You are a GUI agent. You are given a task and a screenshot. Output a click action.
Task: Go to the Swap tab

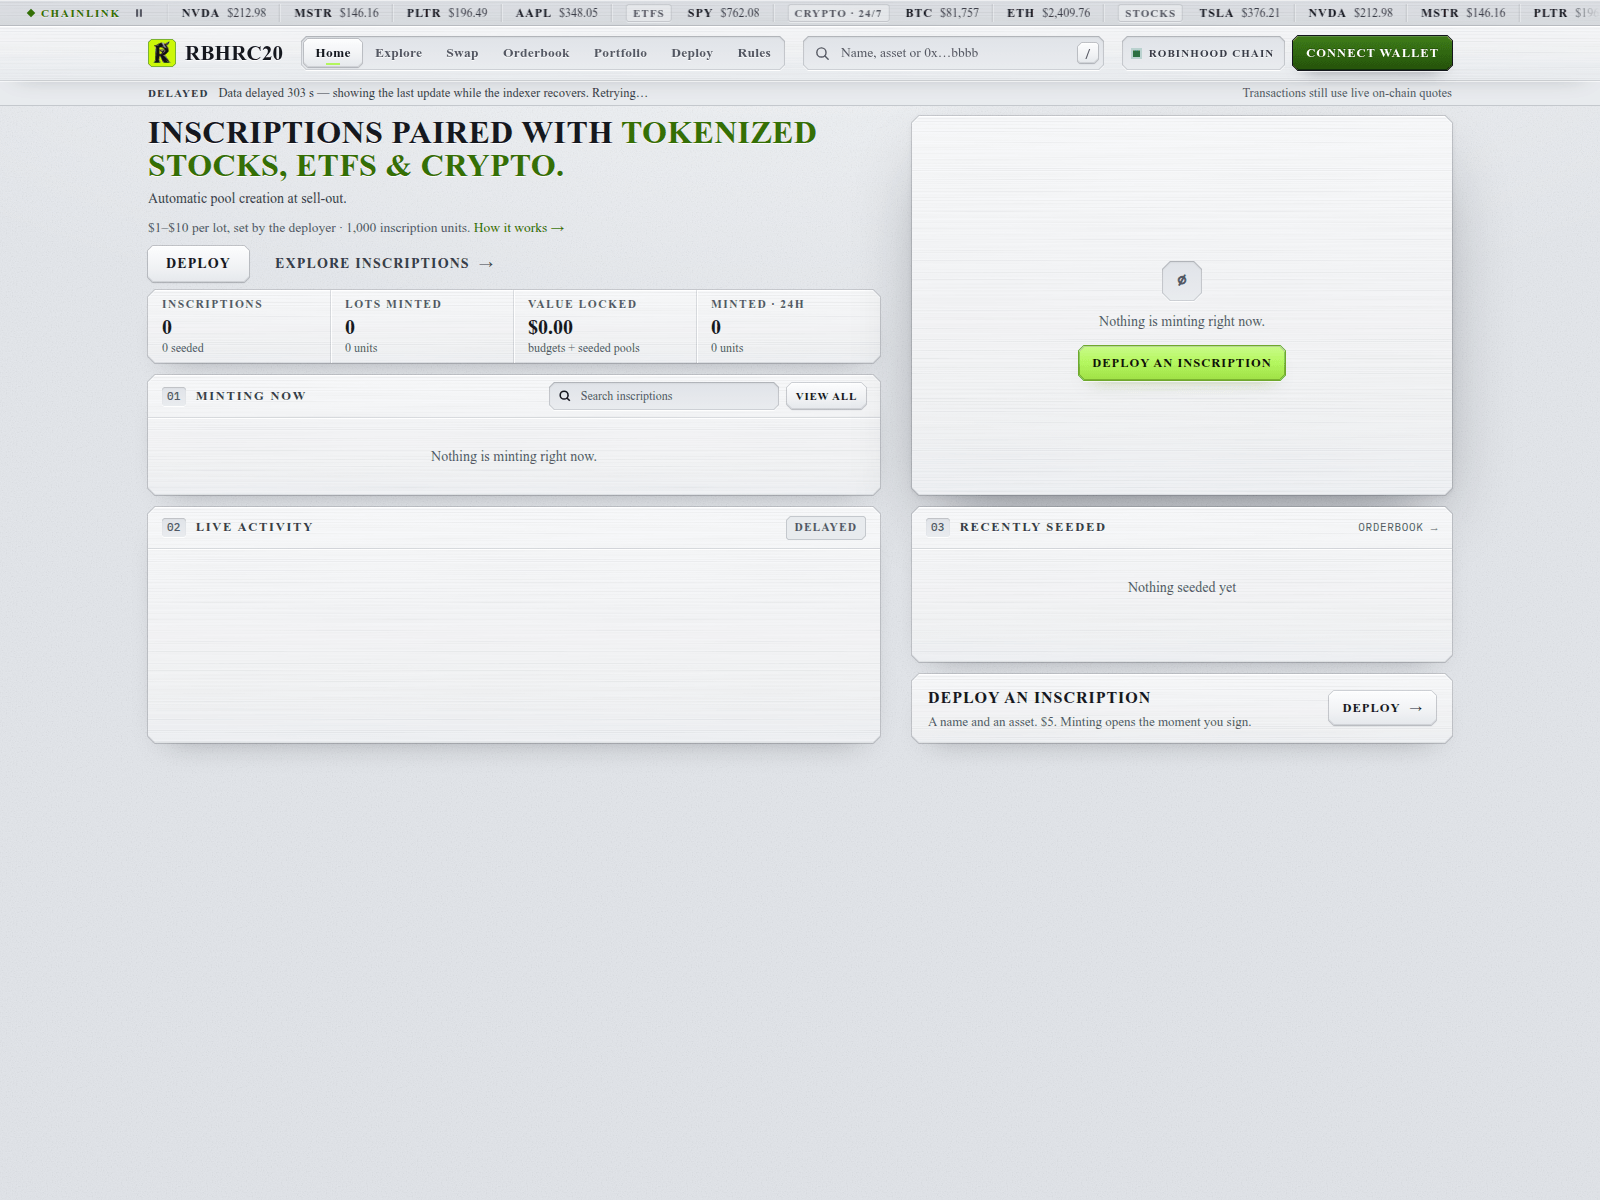click(x=462, y=53)
